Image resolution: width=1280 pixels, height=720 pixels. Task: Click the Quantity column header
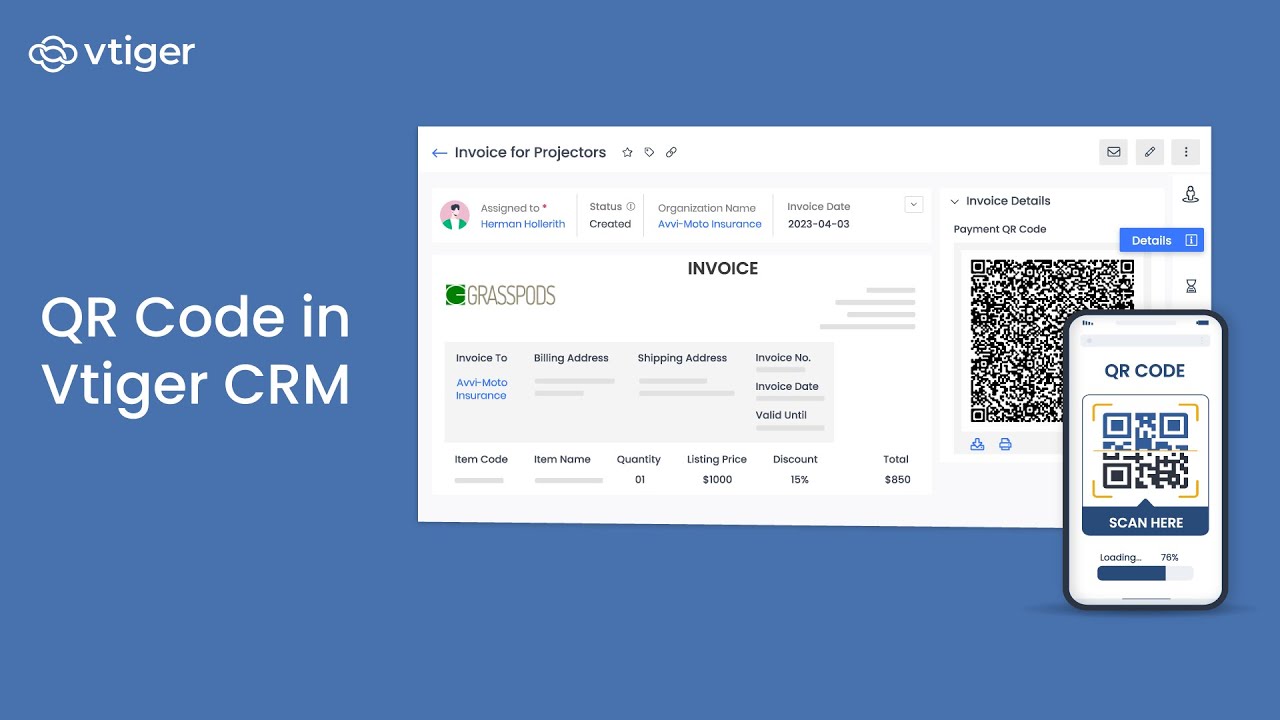point(639,460)
